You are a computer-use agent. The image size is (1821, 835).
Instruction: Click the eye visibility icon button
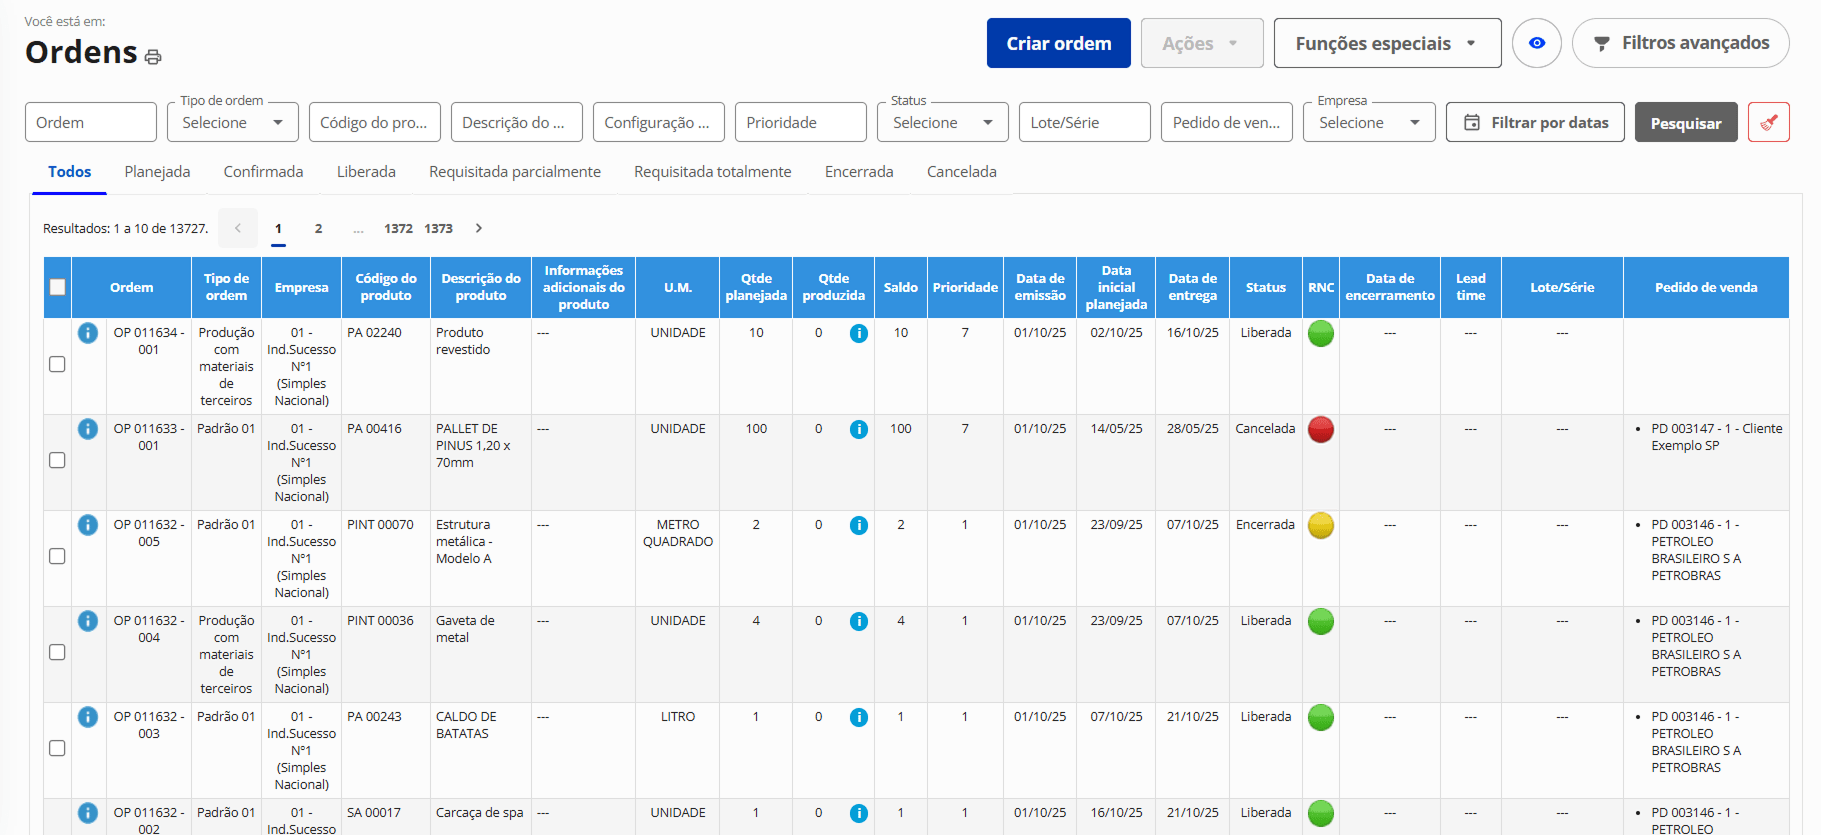coord(1536,43)
